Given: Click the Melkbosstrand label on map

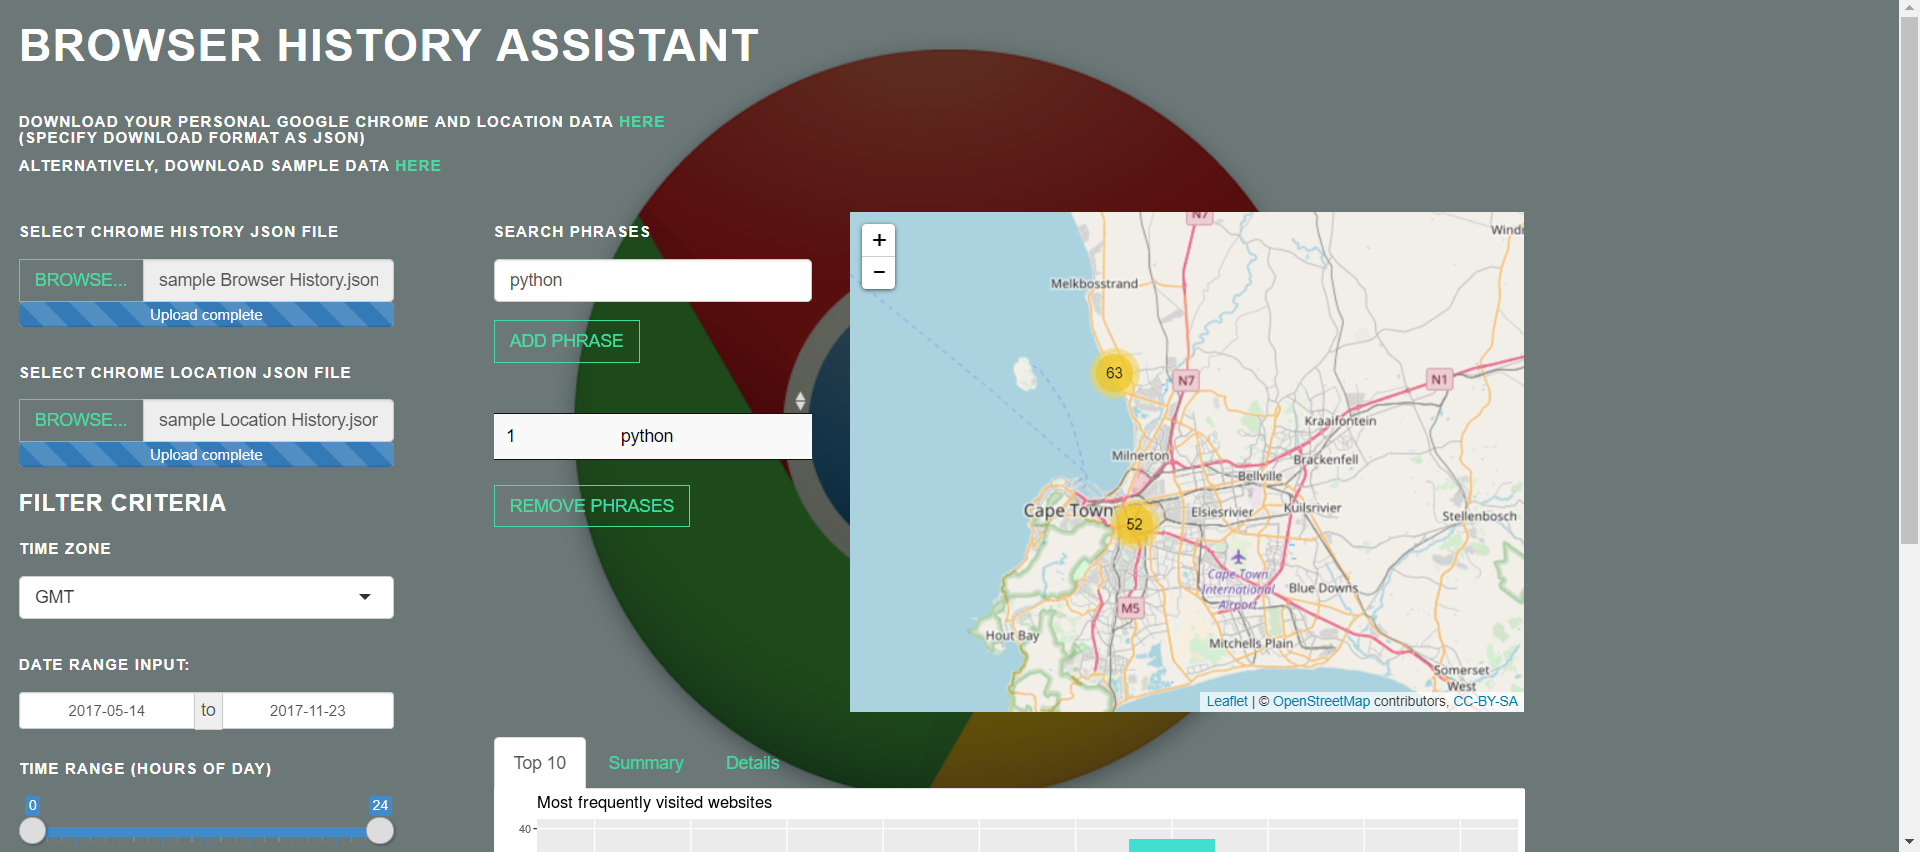Looking at the screenshot, I should tap(1094, 284).
